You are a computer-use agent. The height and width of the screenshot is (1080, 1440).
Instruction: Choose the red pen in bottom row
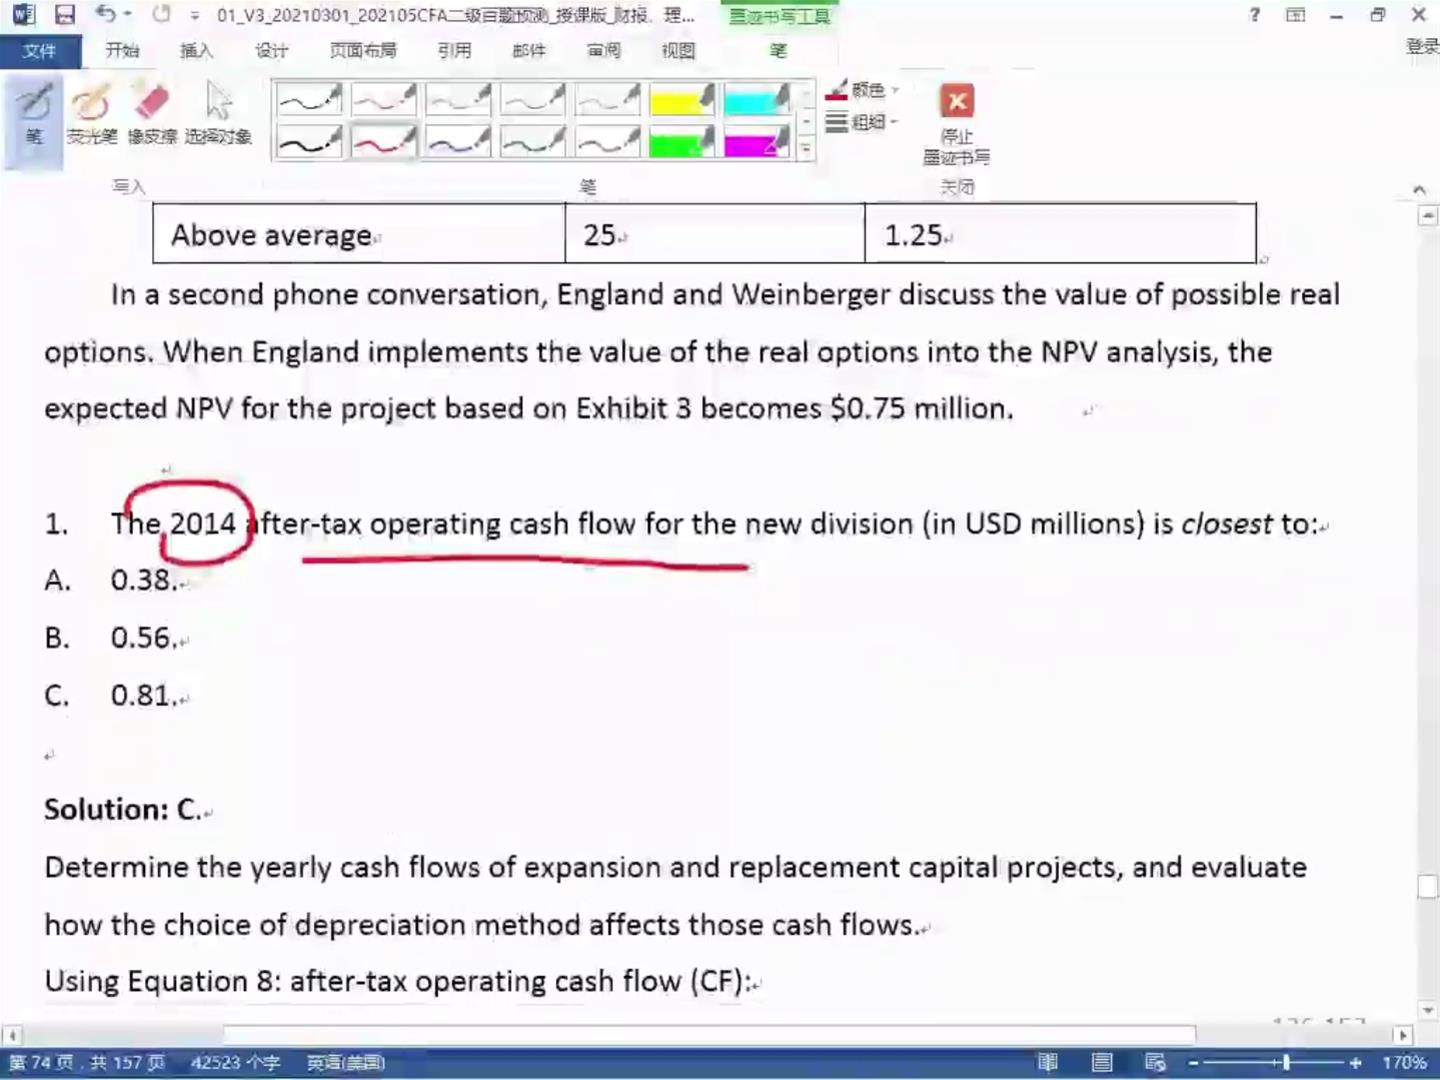384,141
